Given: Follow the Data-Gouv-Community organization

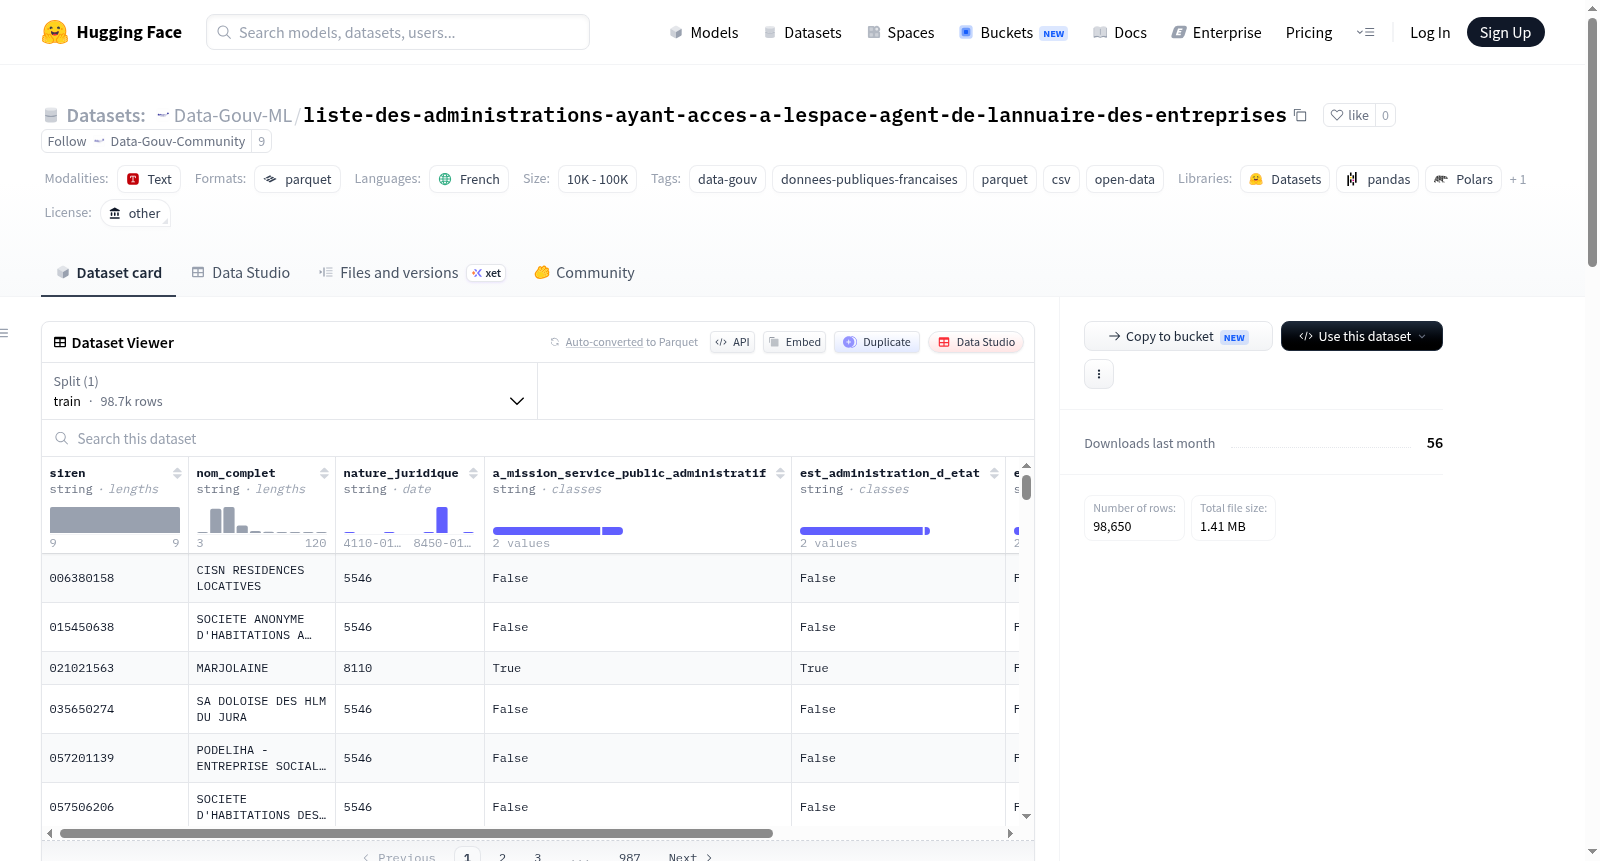Looking at the screenshot, I should (x=146, y=141).
